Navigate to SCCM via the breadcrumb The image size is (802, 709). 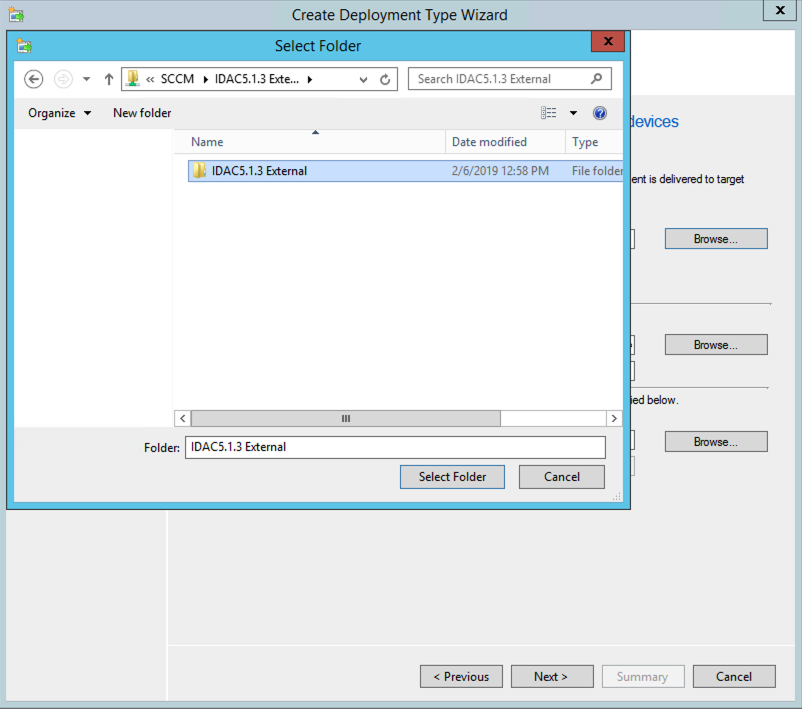pyautogui.click(x=176, y=78)
